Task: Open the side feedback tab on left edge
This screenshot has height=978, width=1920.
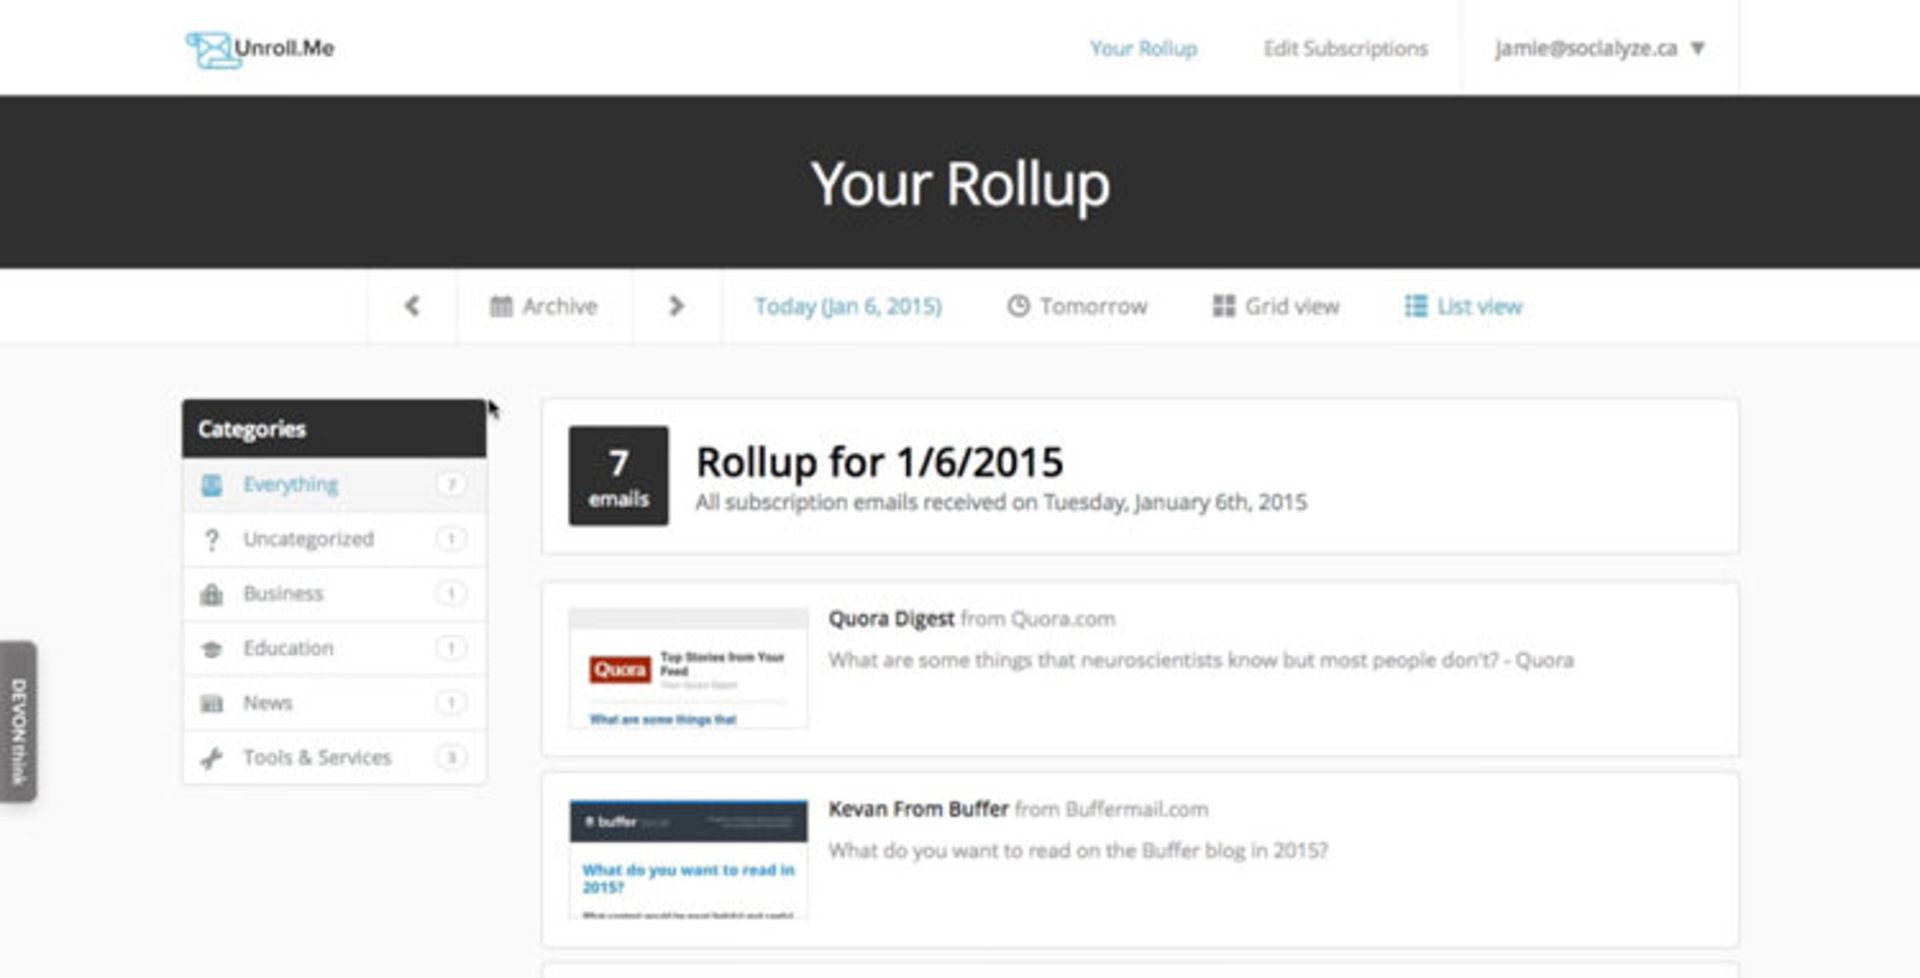Action: pos(18,722)
